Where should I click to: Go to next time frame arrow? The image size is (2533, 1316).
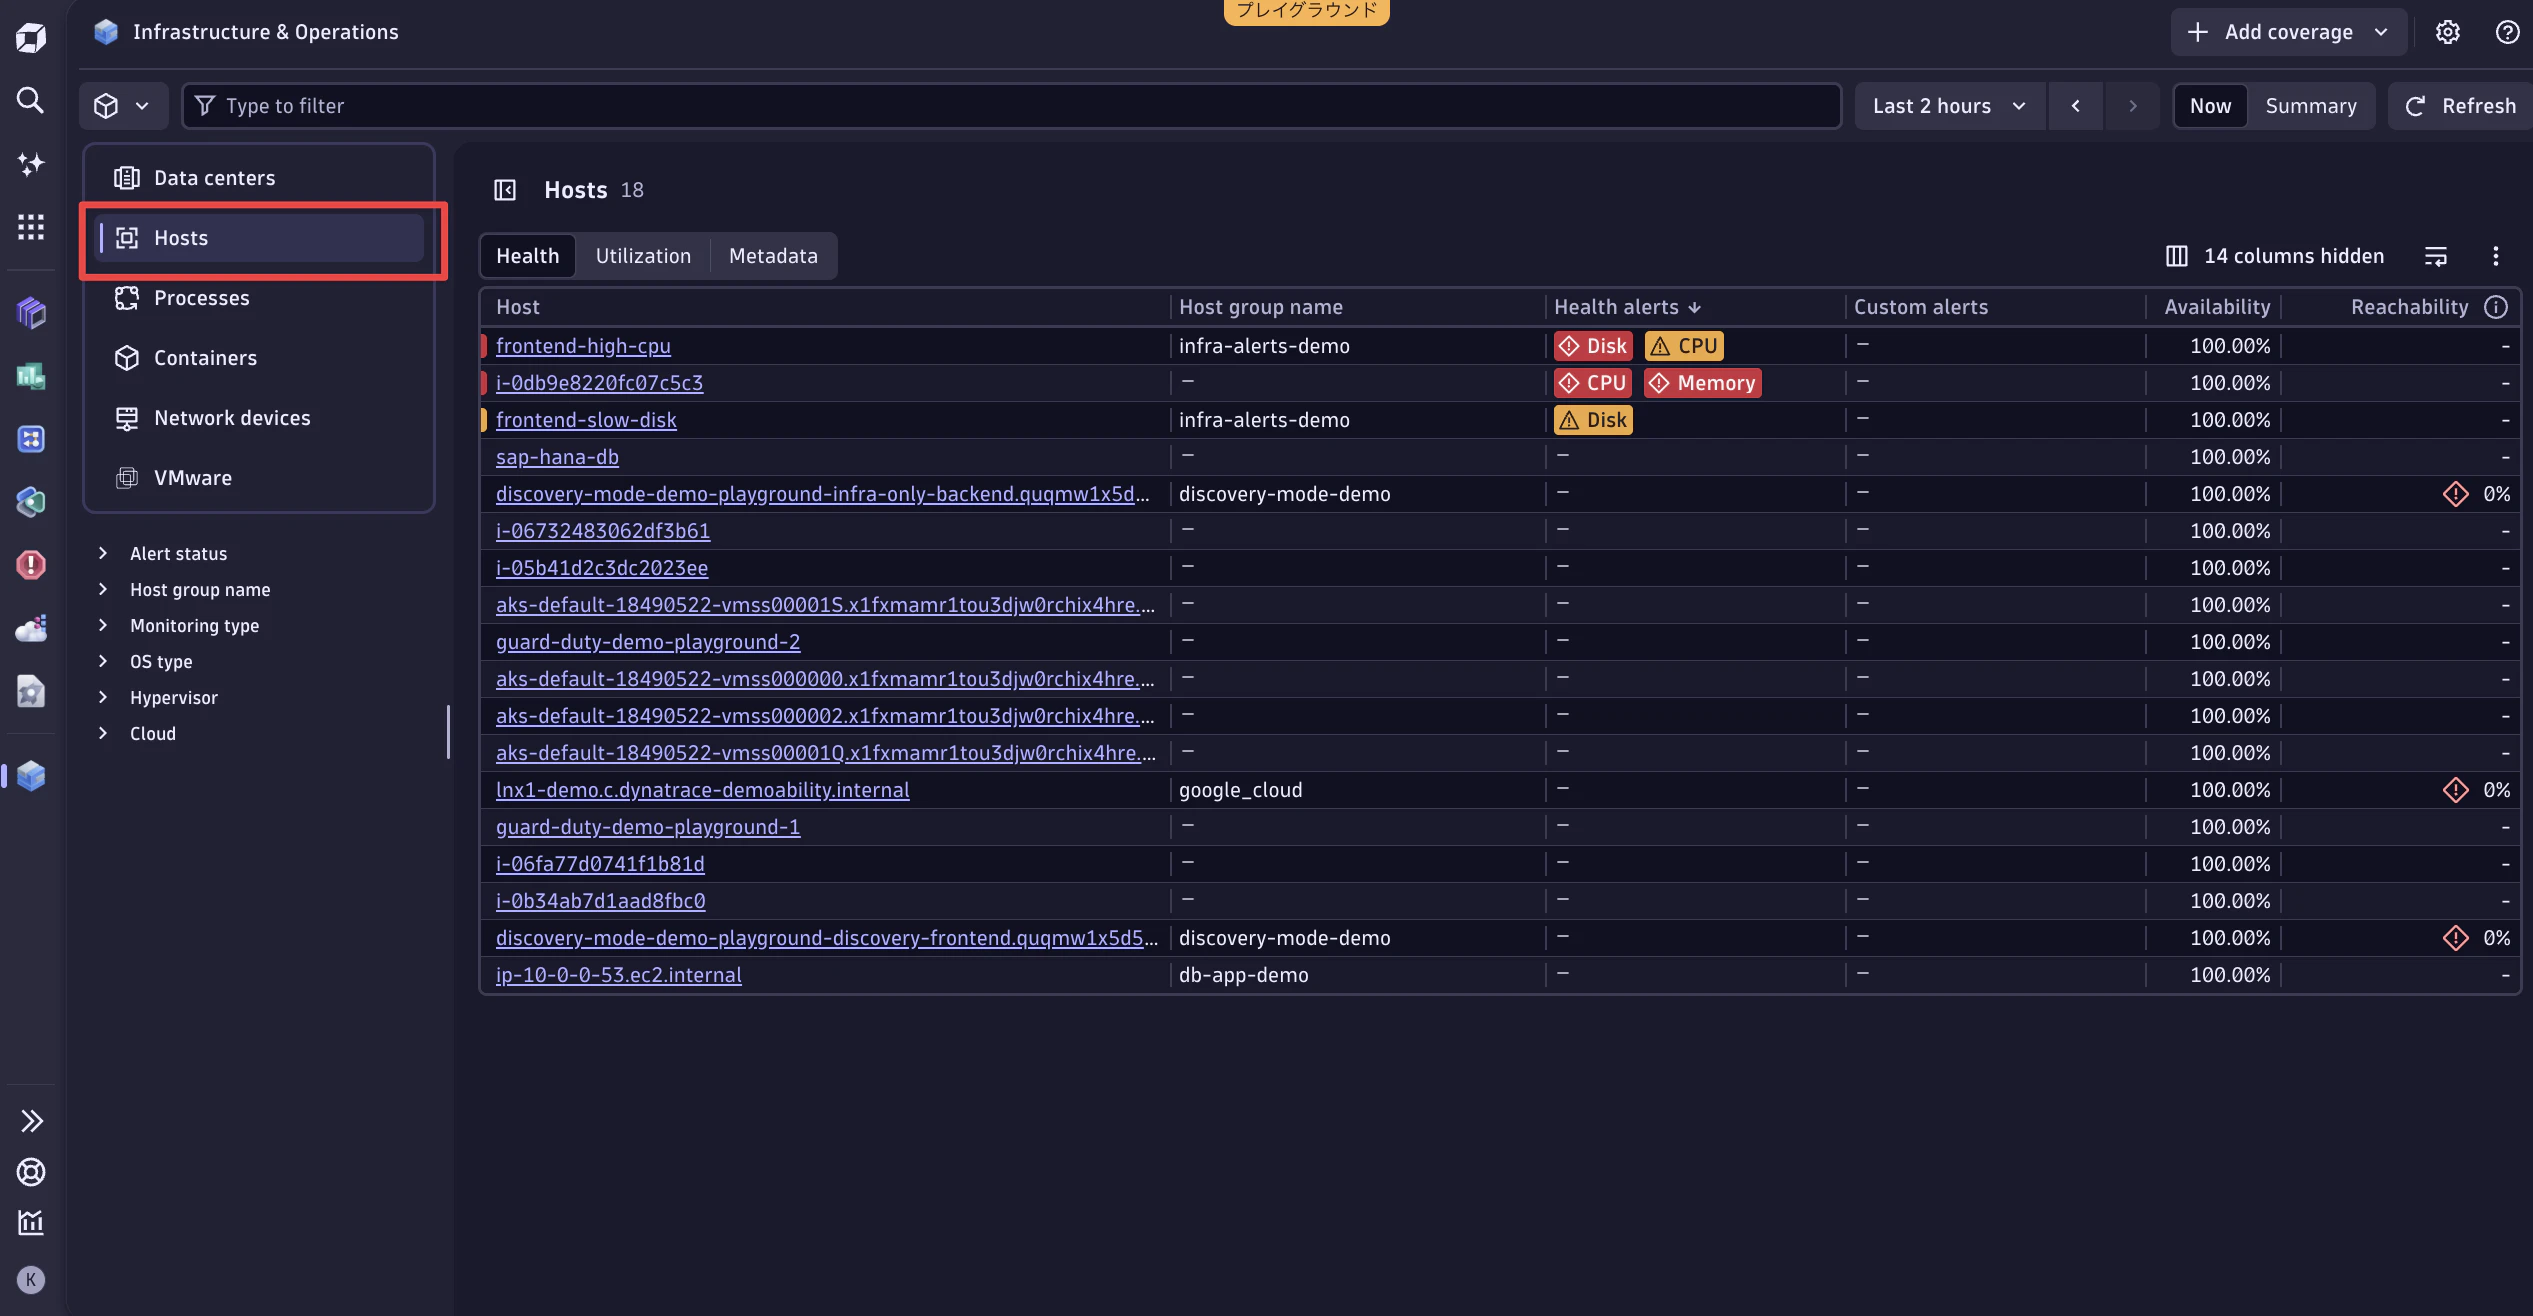[x=2132, y=106]
